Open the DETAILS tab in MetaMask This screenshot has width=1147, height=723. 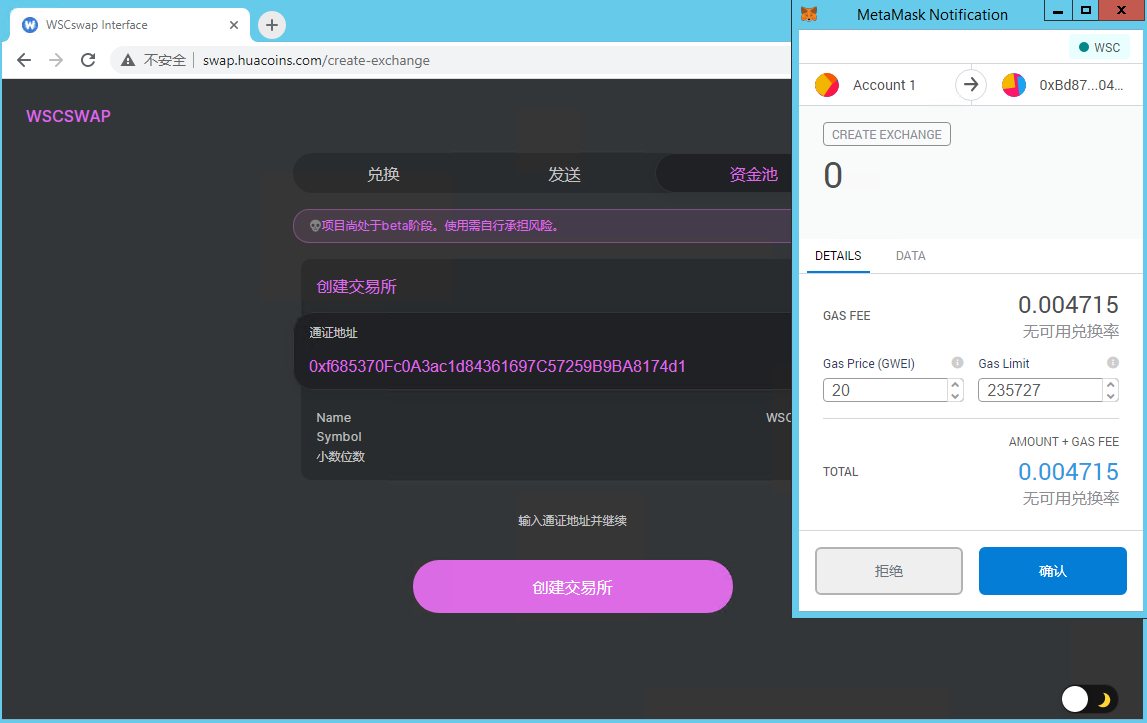click(x=838, y=255)
